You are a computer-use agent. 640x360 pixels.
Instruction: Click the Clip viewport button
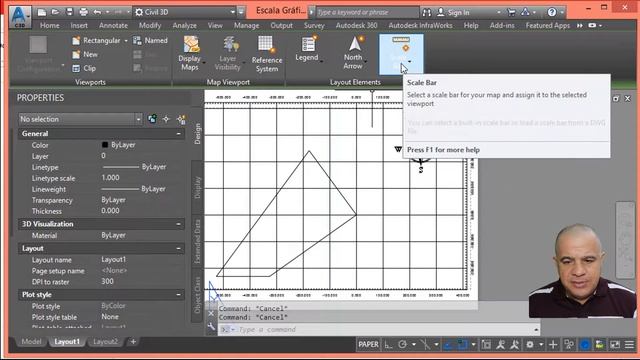[84, 68]
